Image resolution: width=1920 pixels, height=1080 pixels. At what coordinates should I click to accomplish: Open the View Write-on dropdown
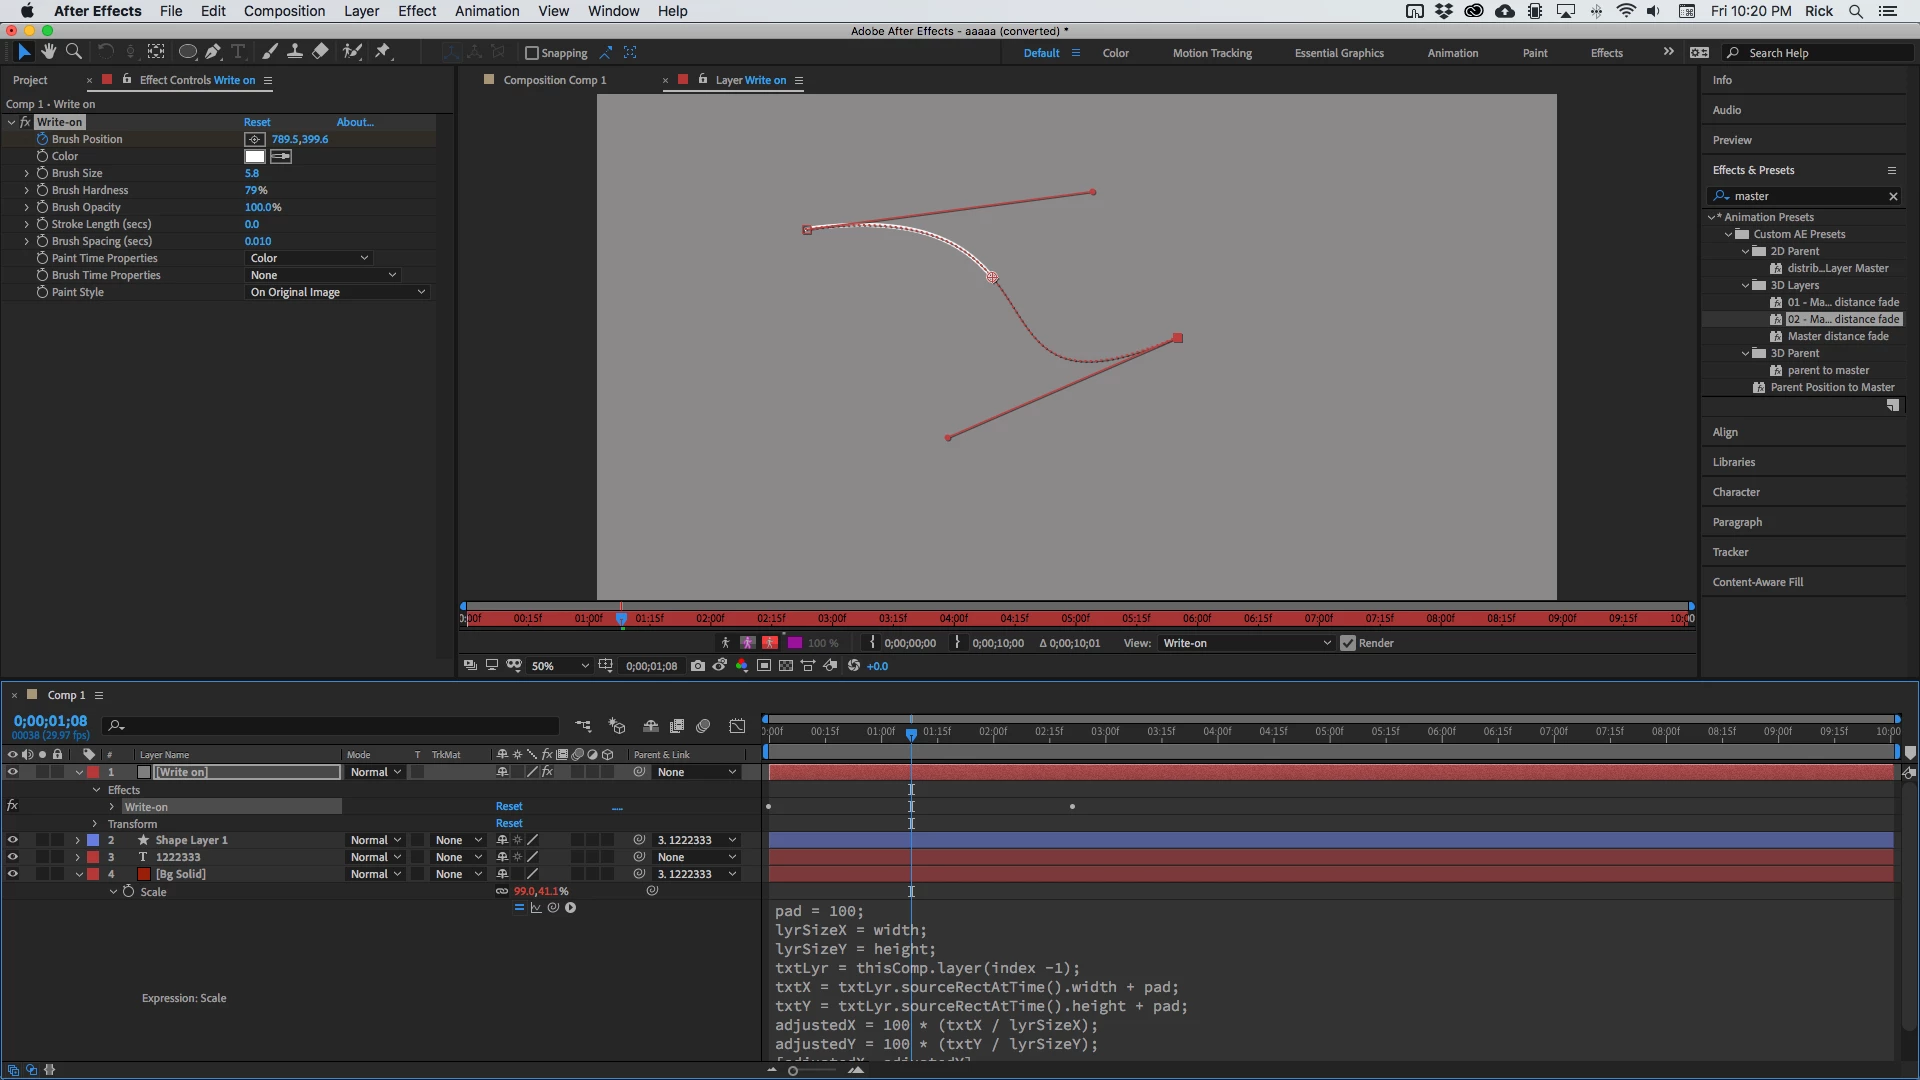click(1245, 643)
